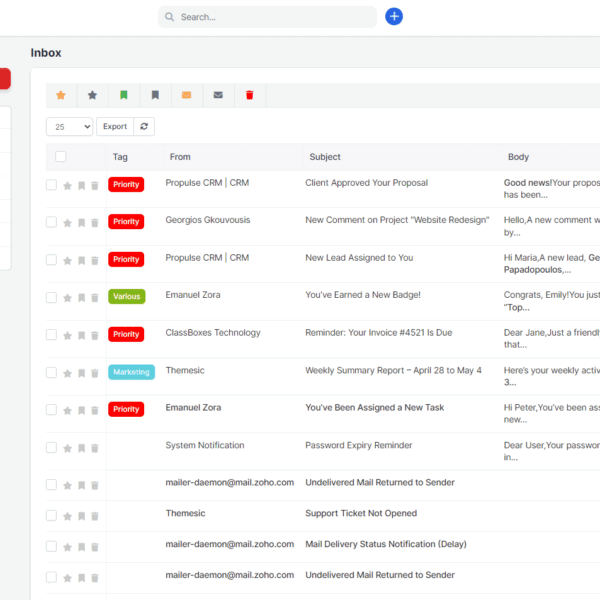Star the Client Approved Your Proposal email

67,186
